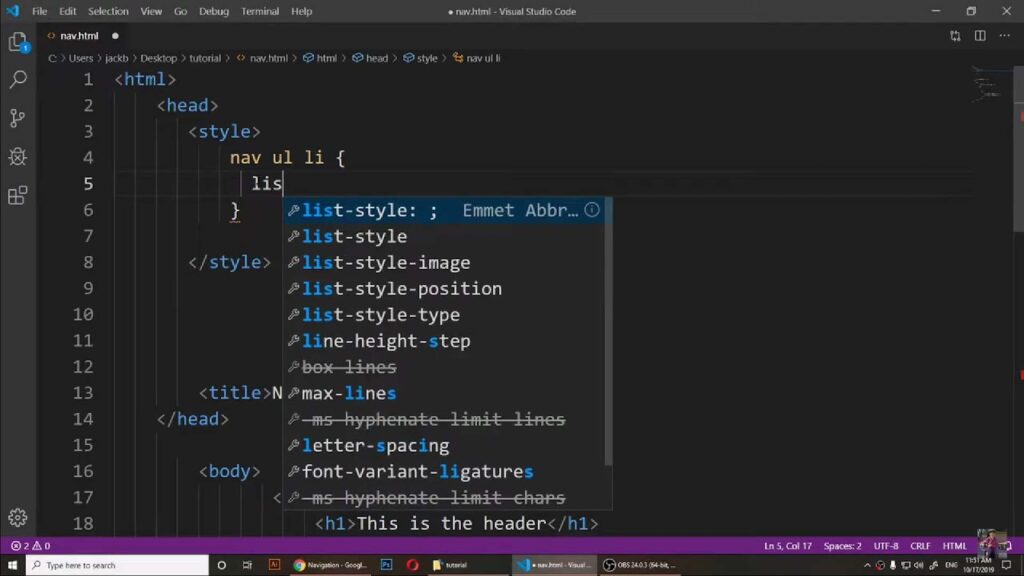The width and height of the screenshot is (1024, 576).
Task: Change indentation via Spaces: 2
Action: click(x=842, y=545)
